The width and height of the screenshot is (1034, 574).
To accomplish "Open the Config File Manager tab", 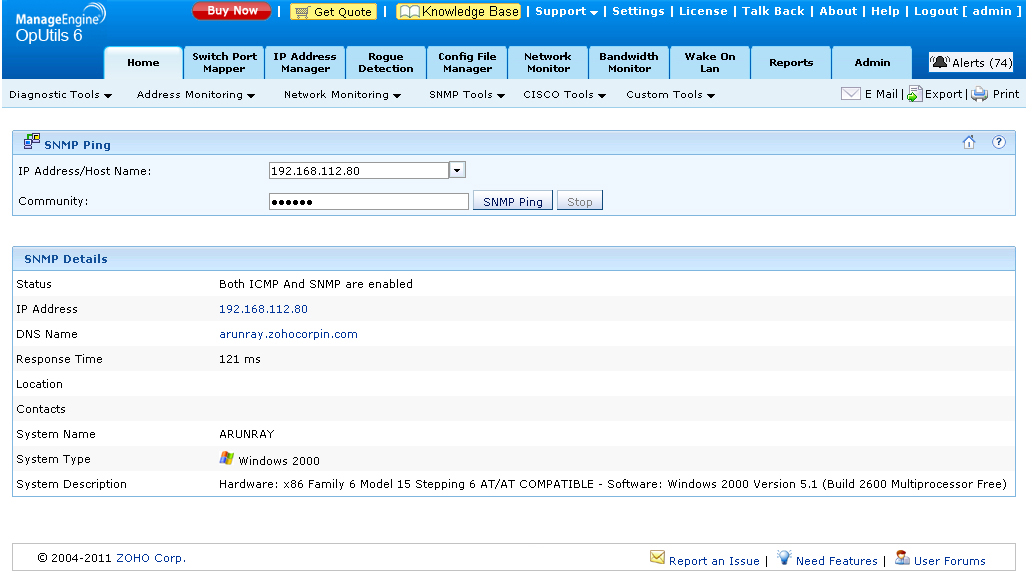I will (467, 63).
